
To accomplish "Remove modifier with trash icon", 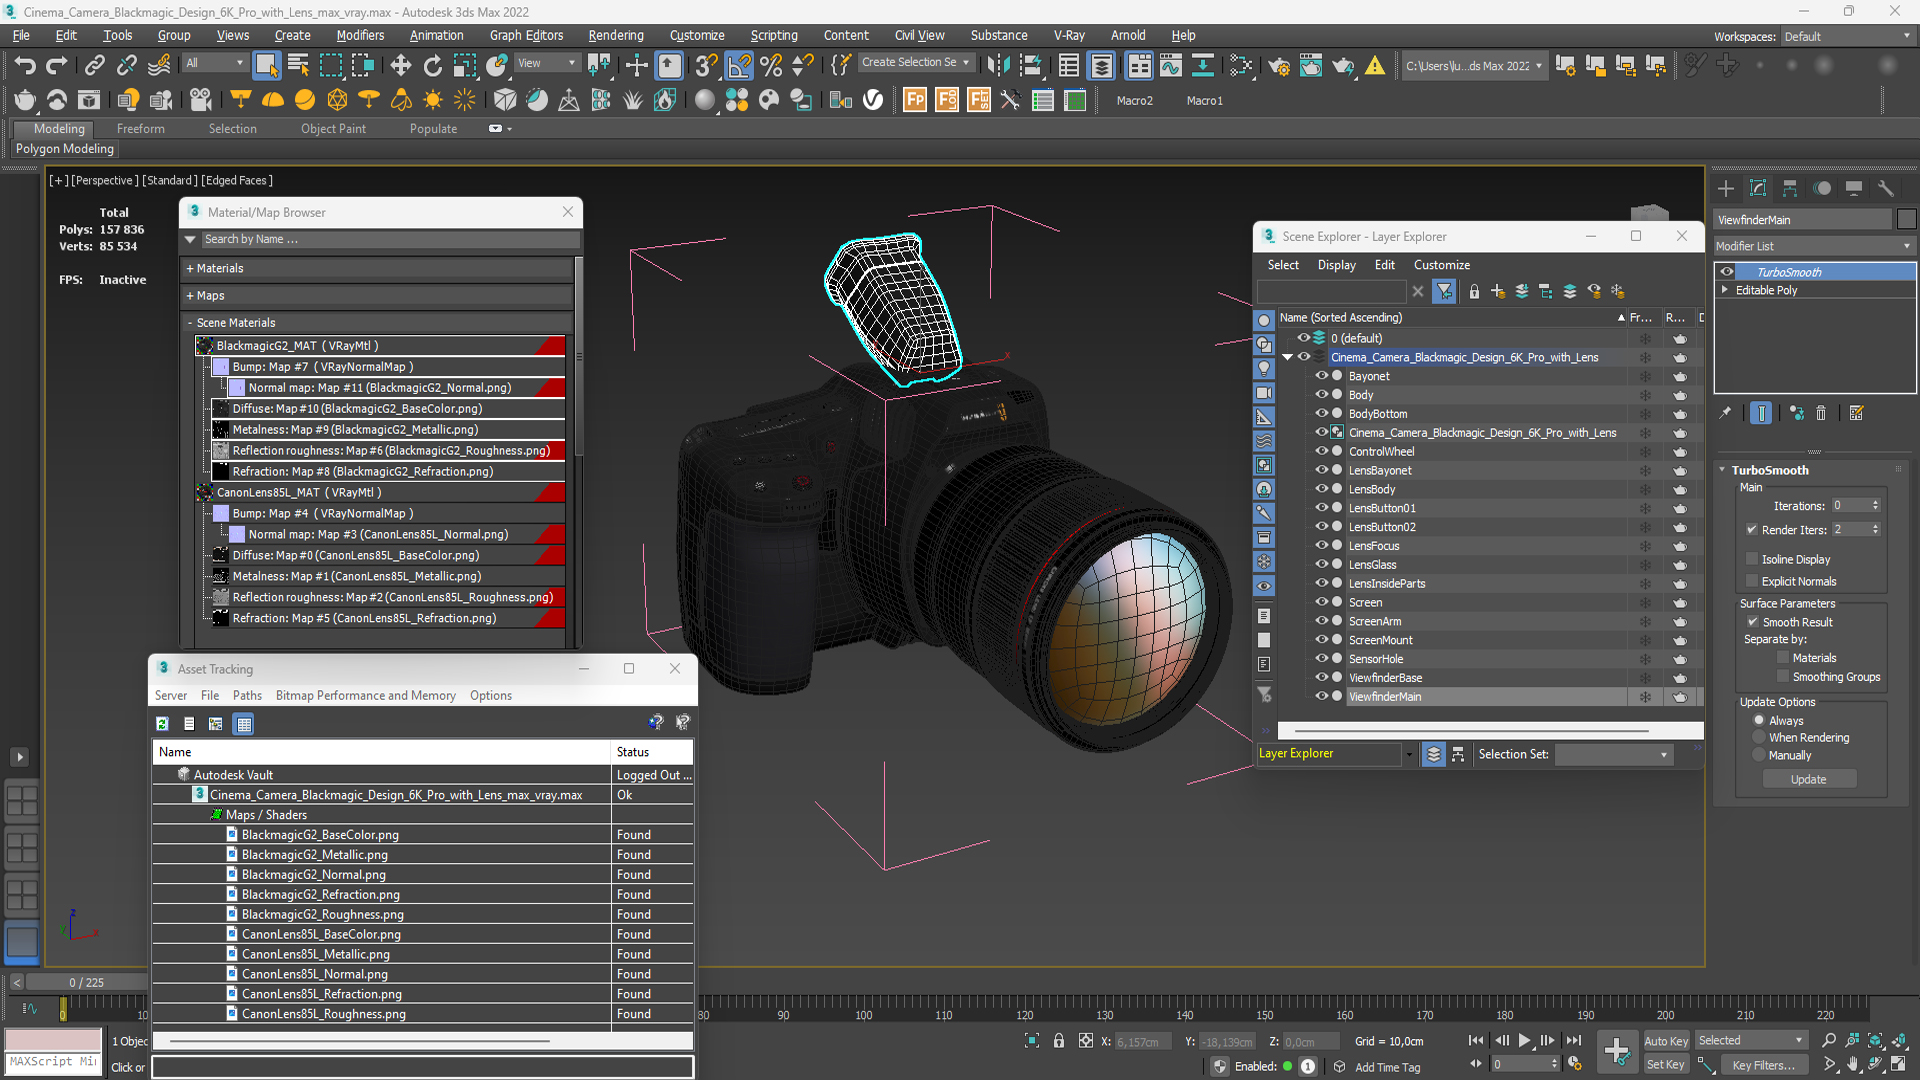I will coord(1821,413).
